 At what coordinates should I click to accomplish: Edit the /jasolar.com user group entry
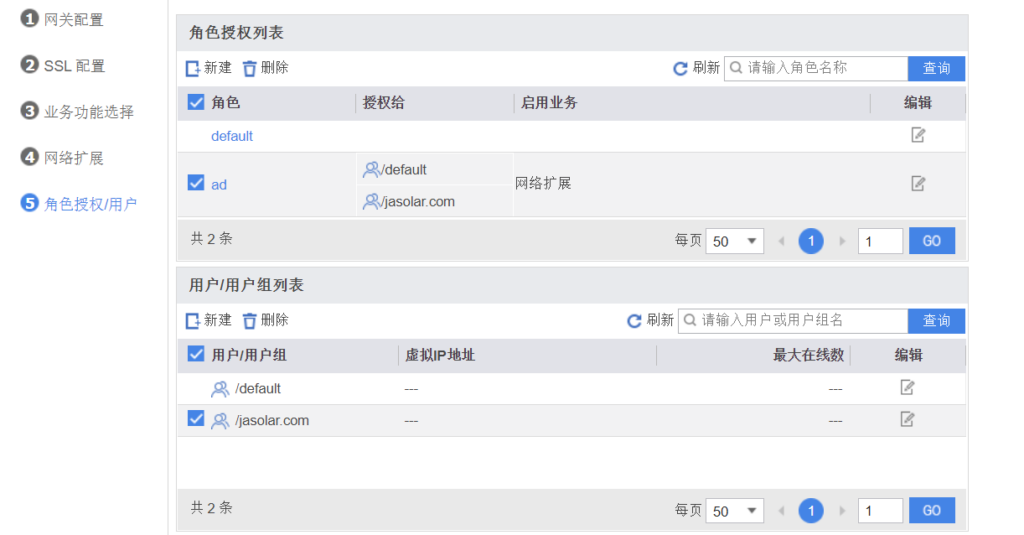coord(907,420)
